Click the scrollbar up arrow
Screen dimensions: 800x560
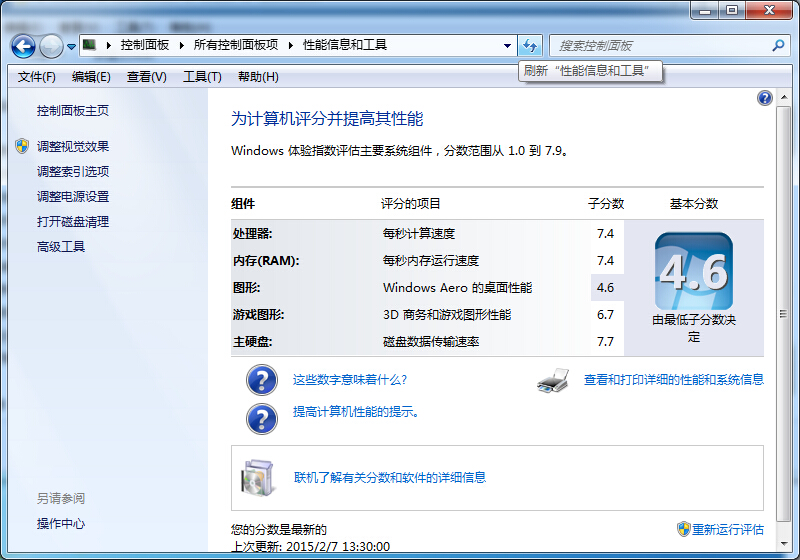pos(784,98)
